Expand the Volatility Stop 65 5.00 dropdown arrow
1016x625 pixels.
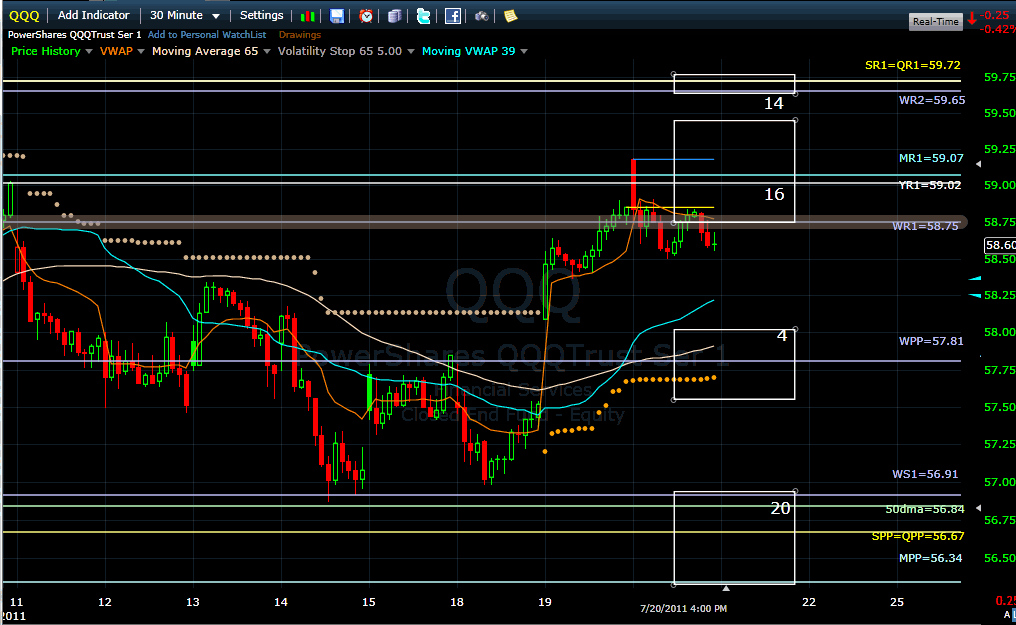410,51
